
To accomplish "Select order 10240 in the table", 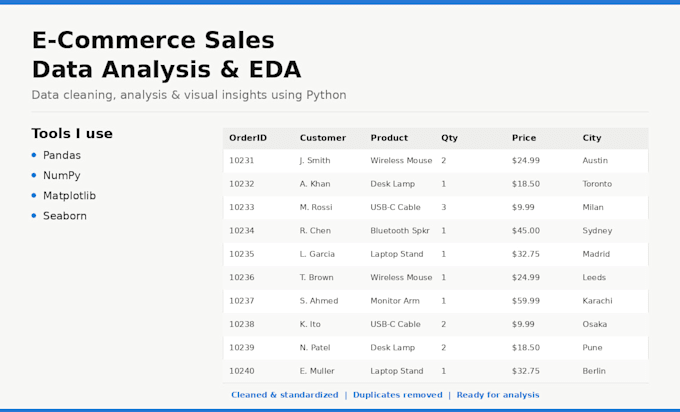I will pyautogui.click(x=242, y=371).
